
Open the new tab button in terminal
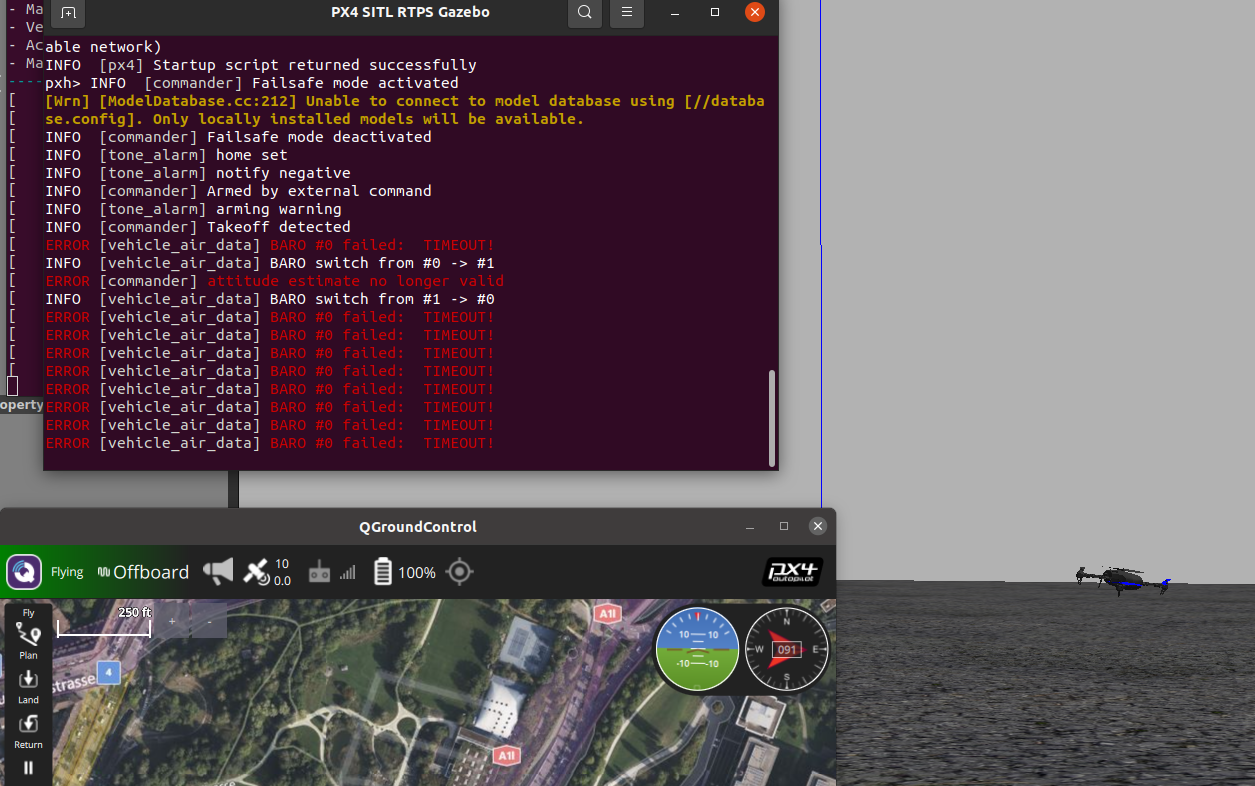[x=68, y=13]
